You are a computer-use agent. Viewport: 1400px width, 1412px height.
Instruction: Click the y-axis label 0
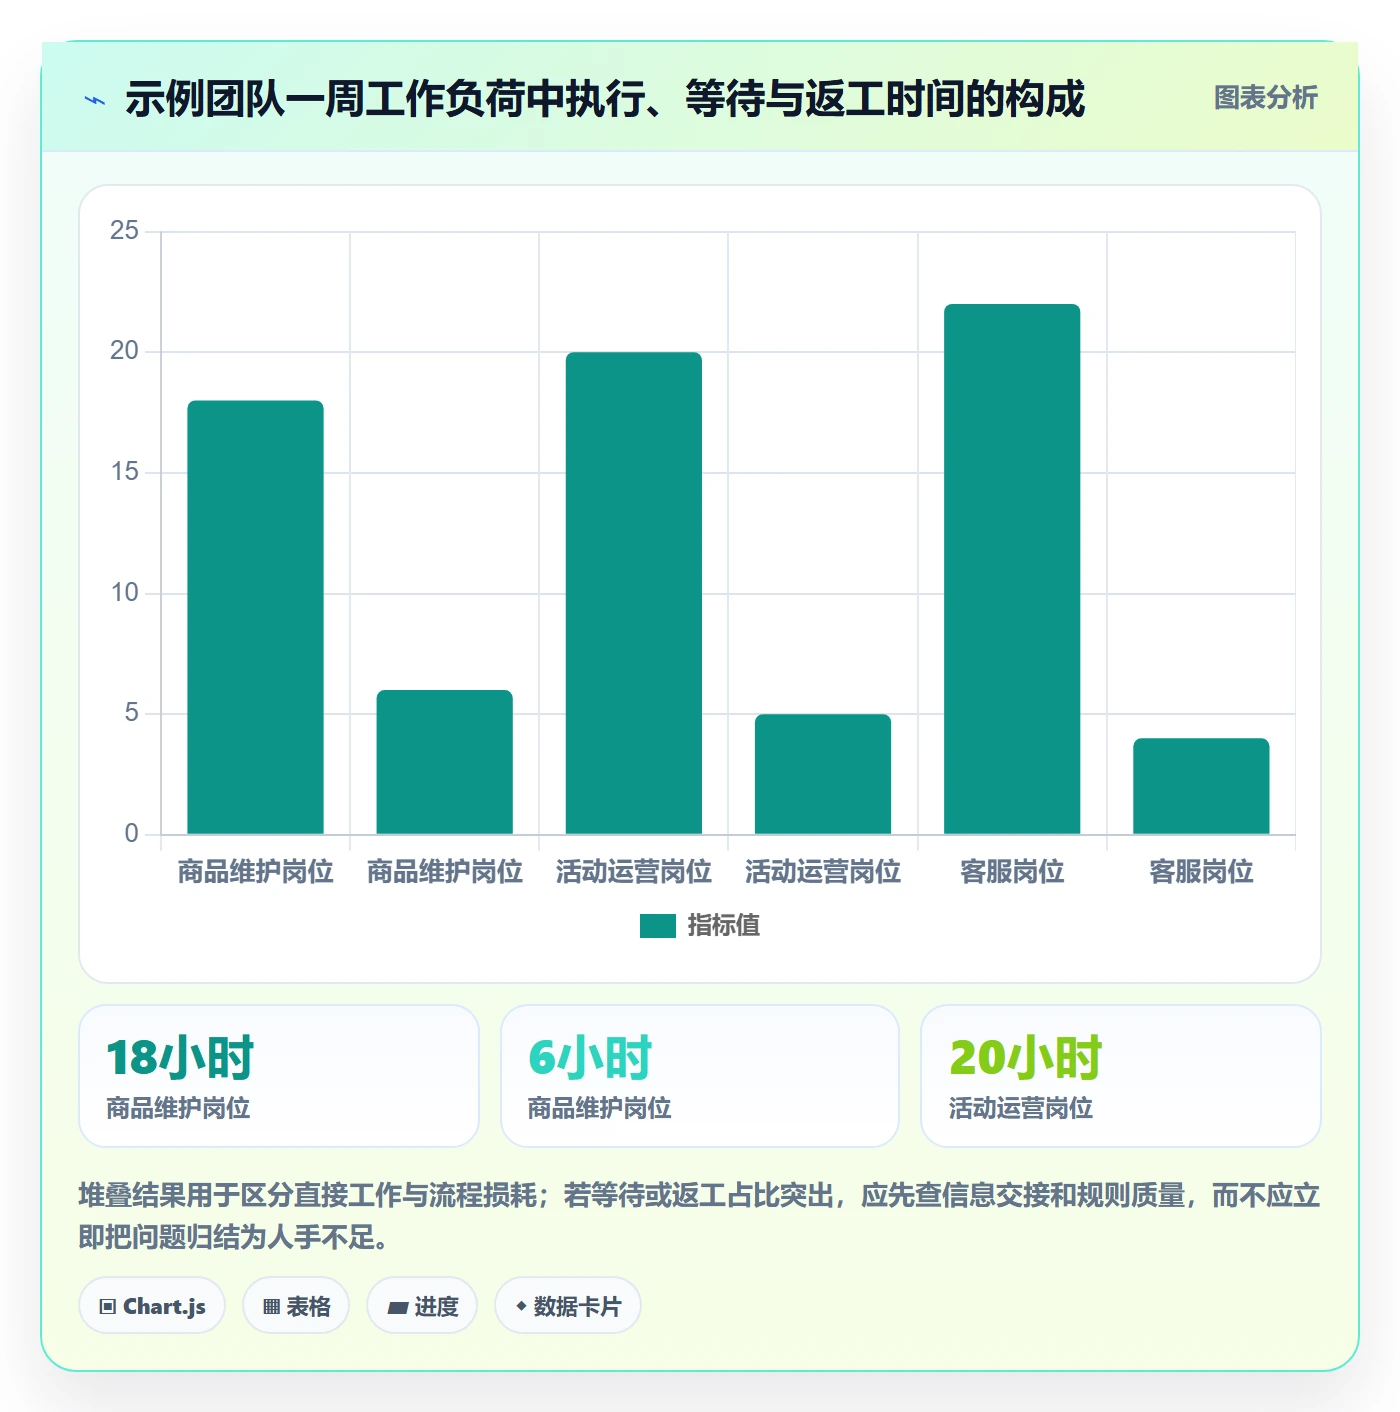131,834
